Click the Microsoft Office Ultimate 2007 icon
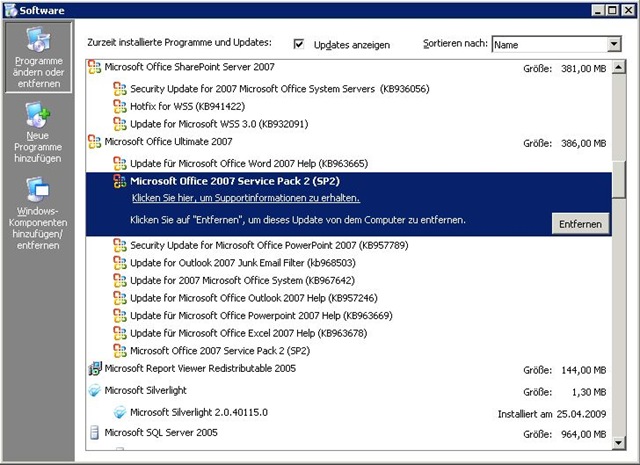 95,143
